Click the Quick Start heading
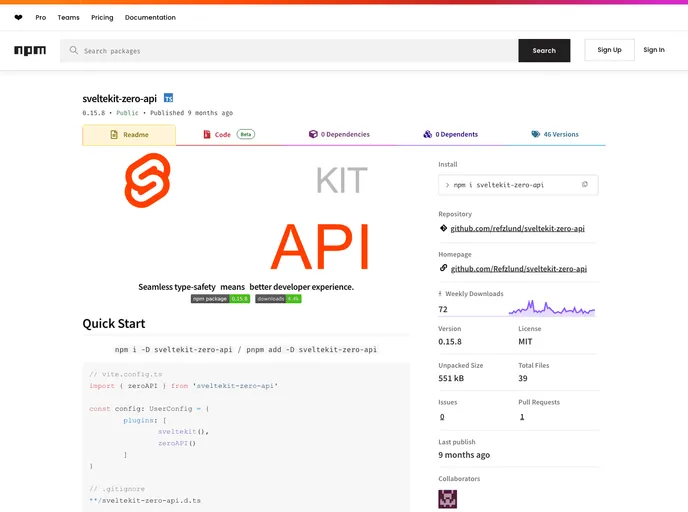 pos(114,324)
